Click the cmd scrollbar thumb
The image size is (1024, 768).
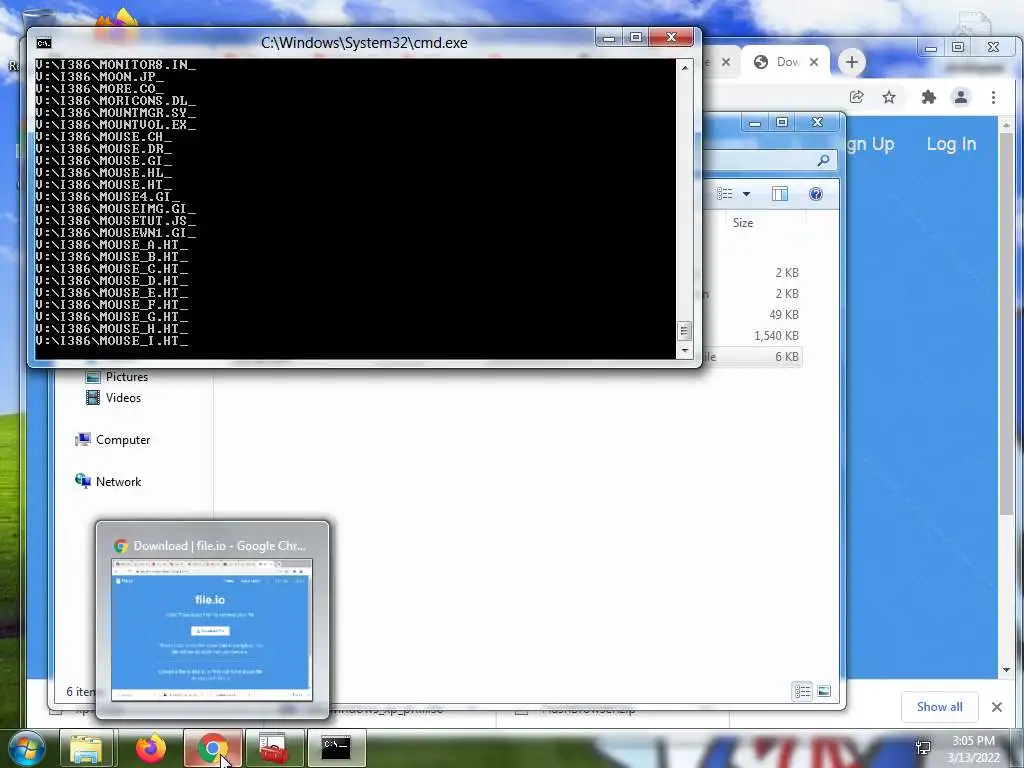click(684, 330)
